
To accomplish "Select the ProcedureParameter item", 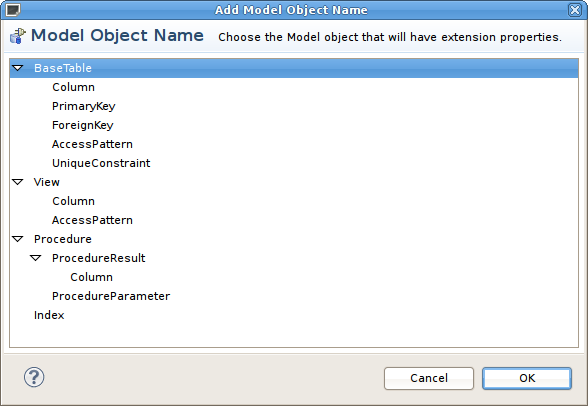I will point(111,296).
